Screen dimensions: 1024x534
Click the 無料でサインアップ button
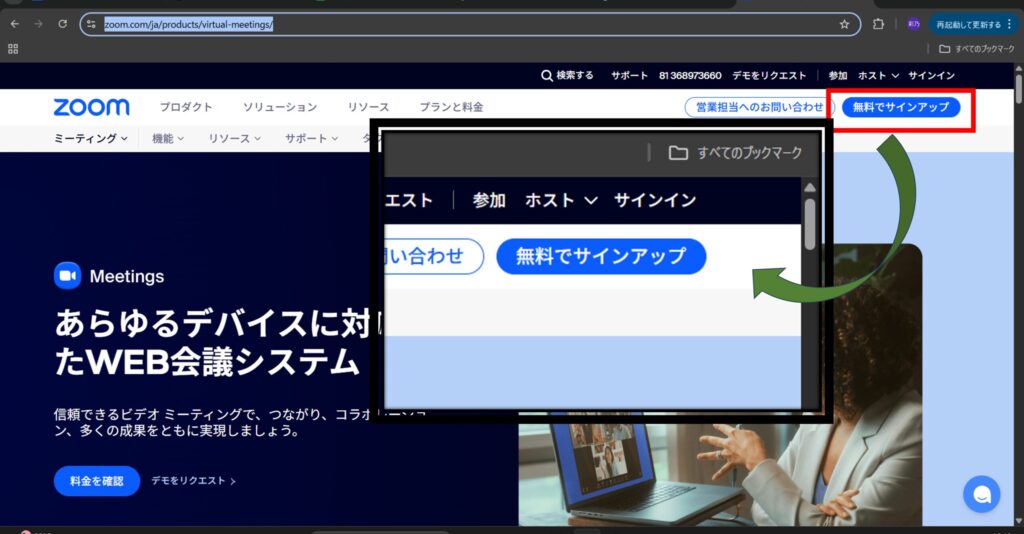point(900,107)
